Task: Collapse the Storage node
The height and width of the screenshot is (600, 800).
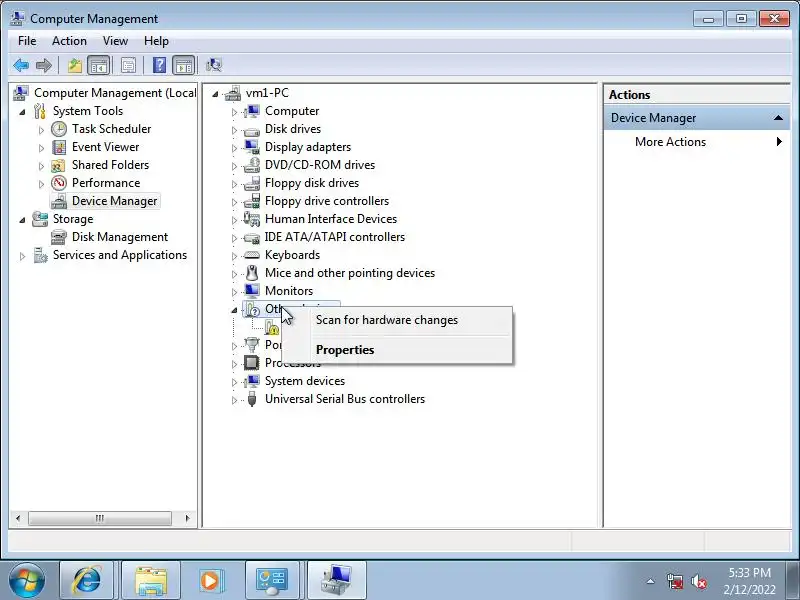Action: click(x=22, y=220)
